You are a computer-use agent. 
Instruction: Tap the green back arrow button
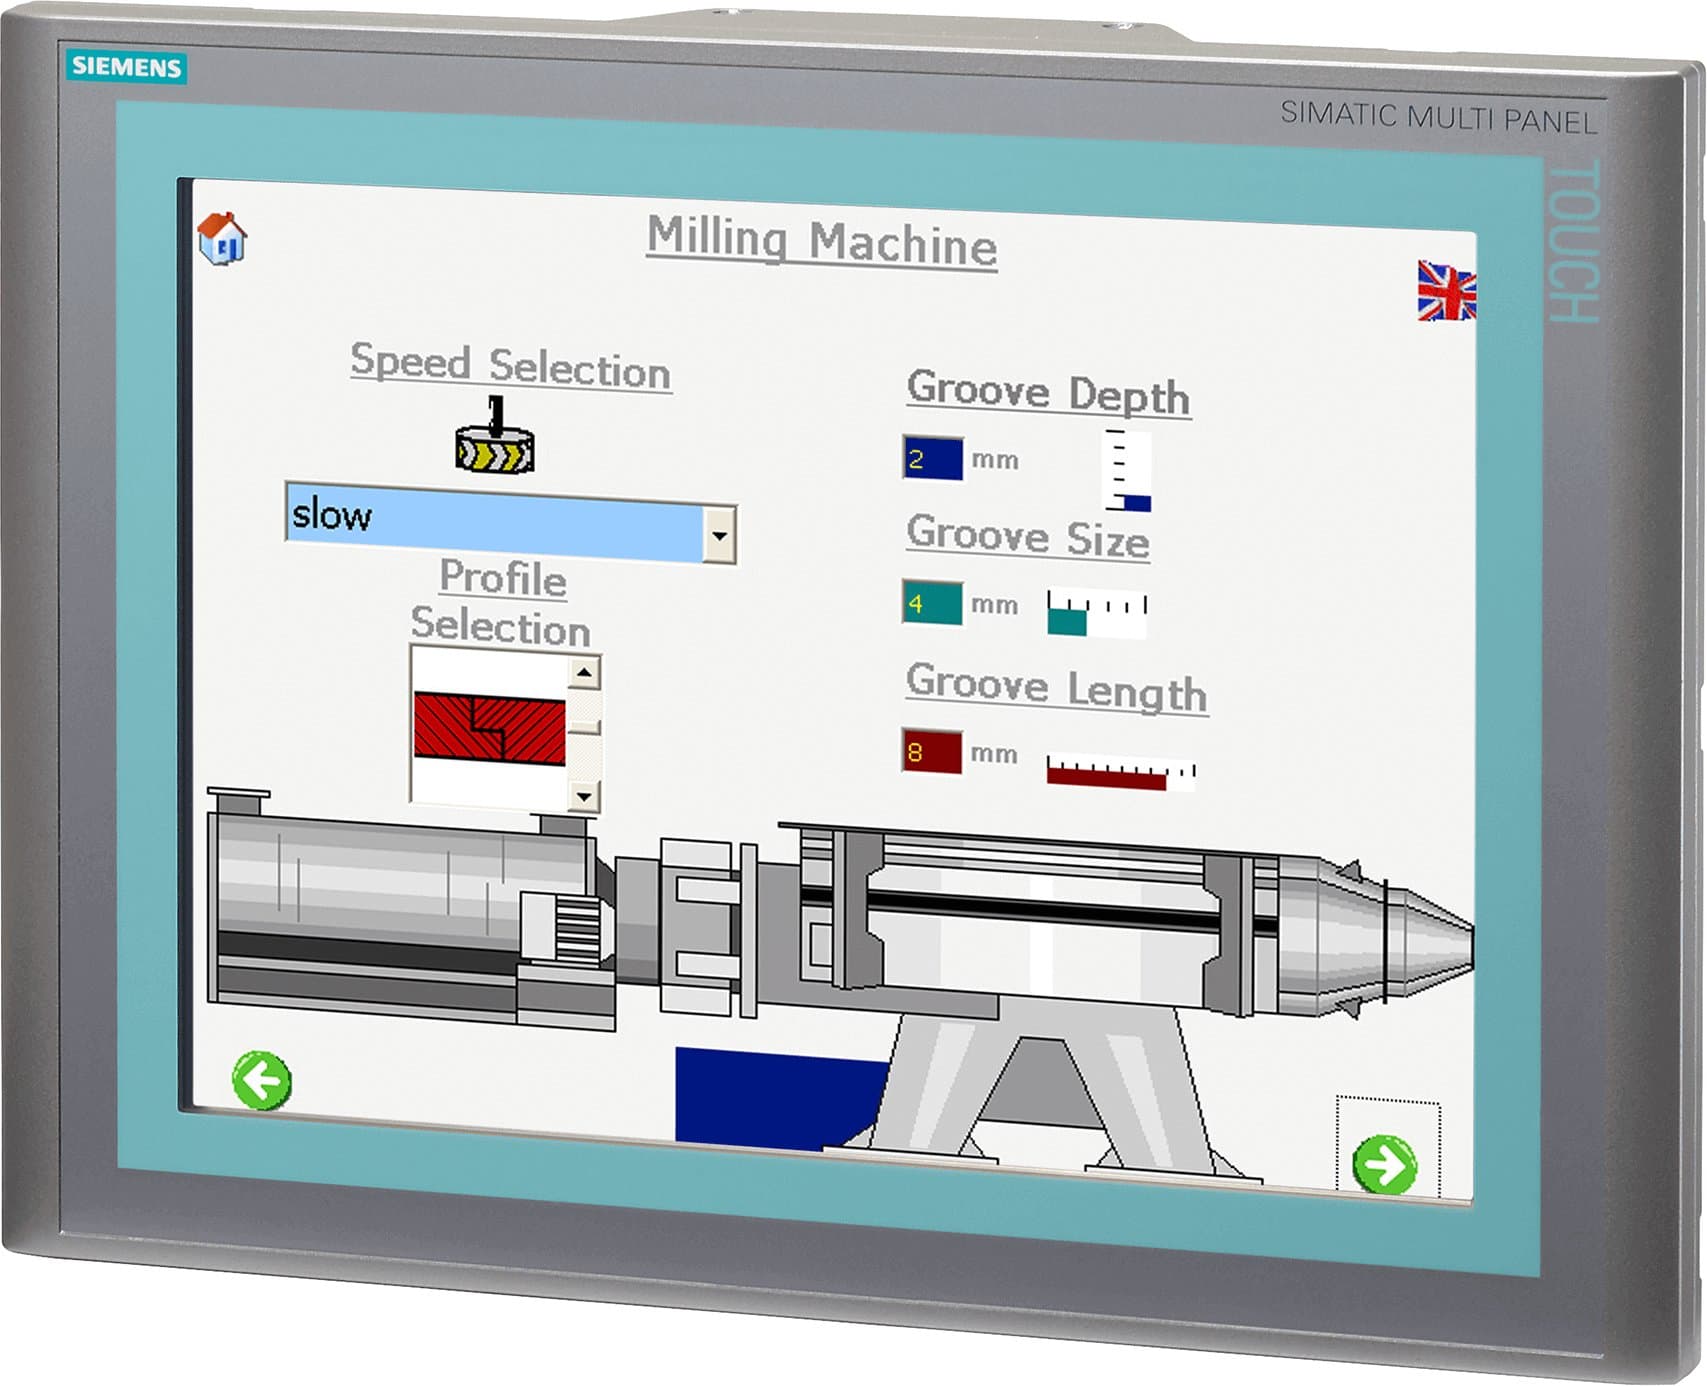[x=262, y=1080]
